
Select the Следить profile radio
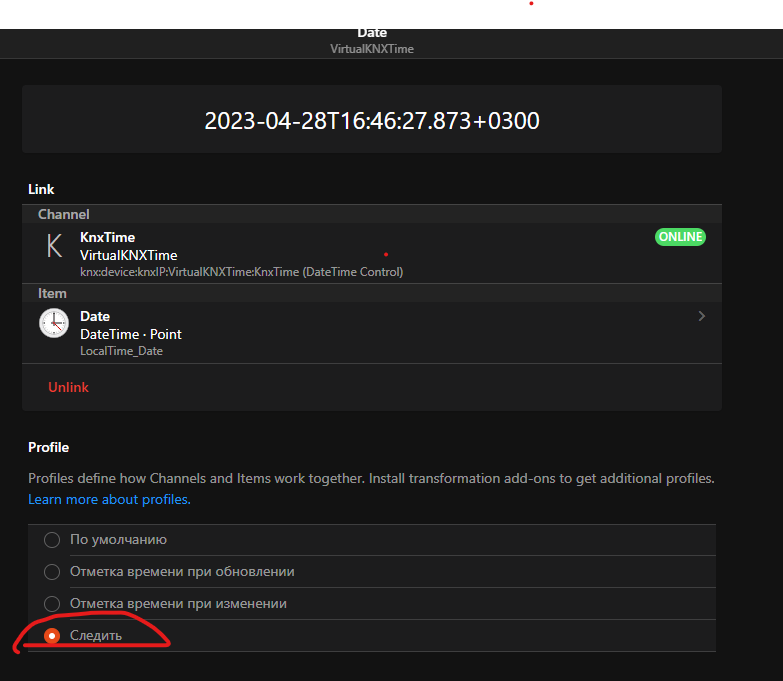coord(52,636)
